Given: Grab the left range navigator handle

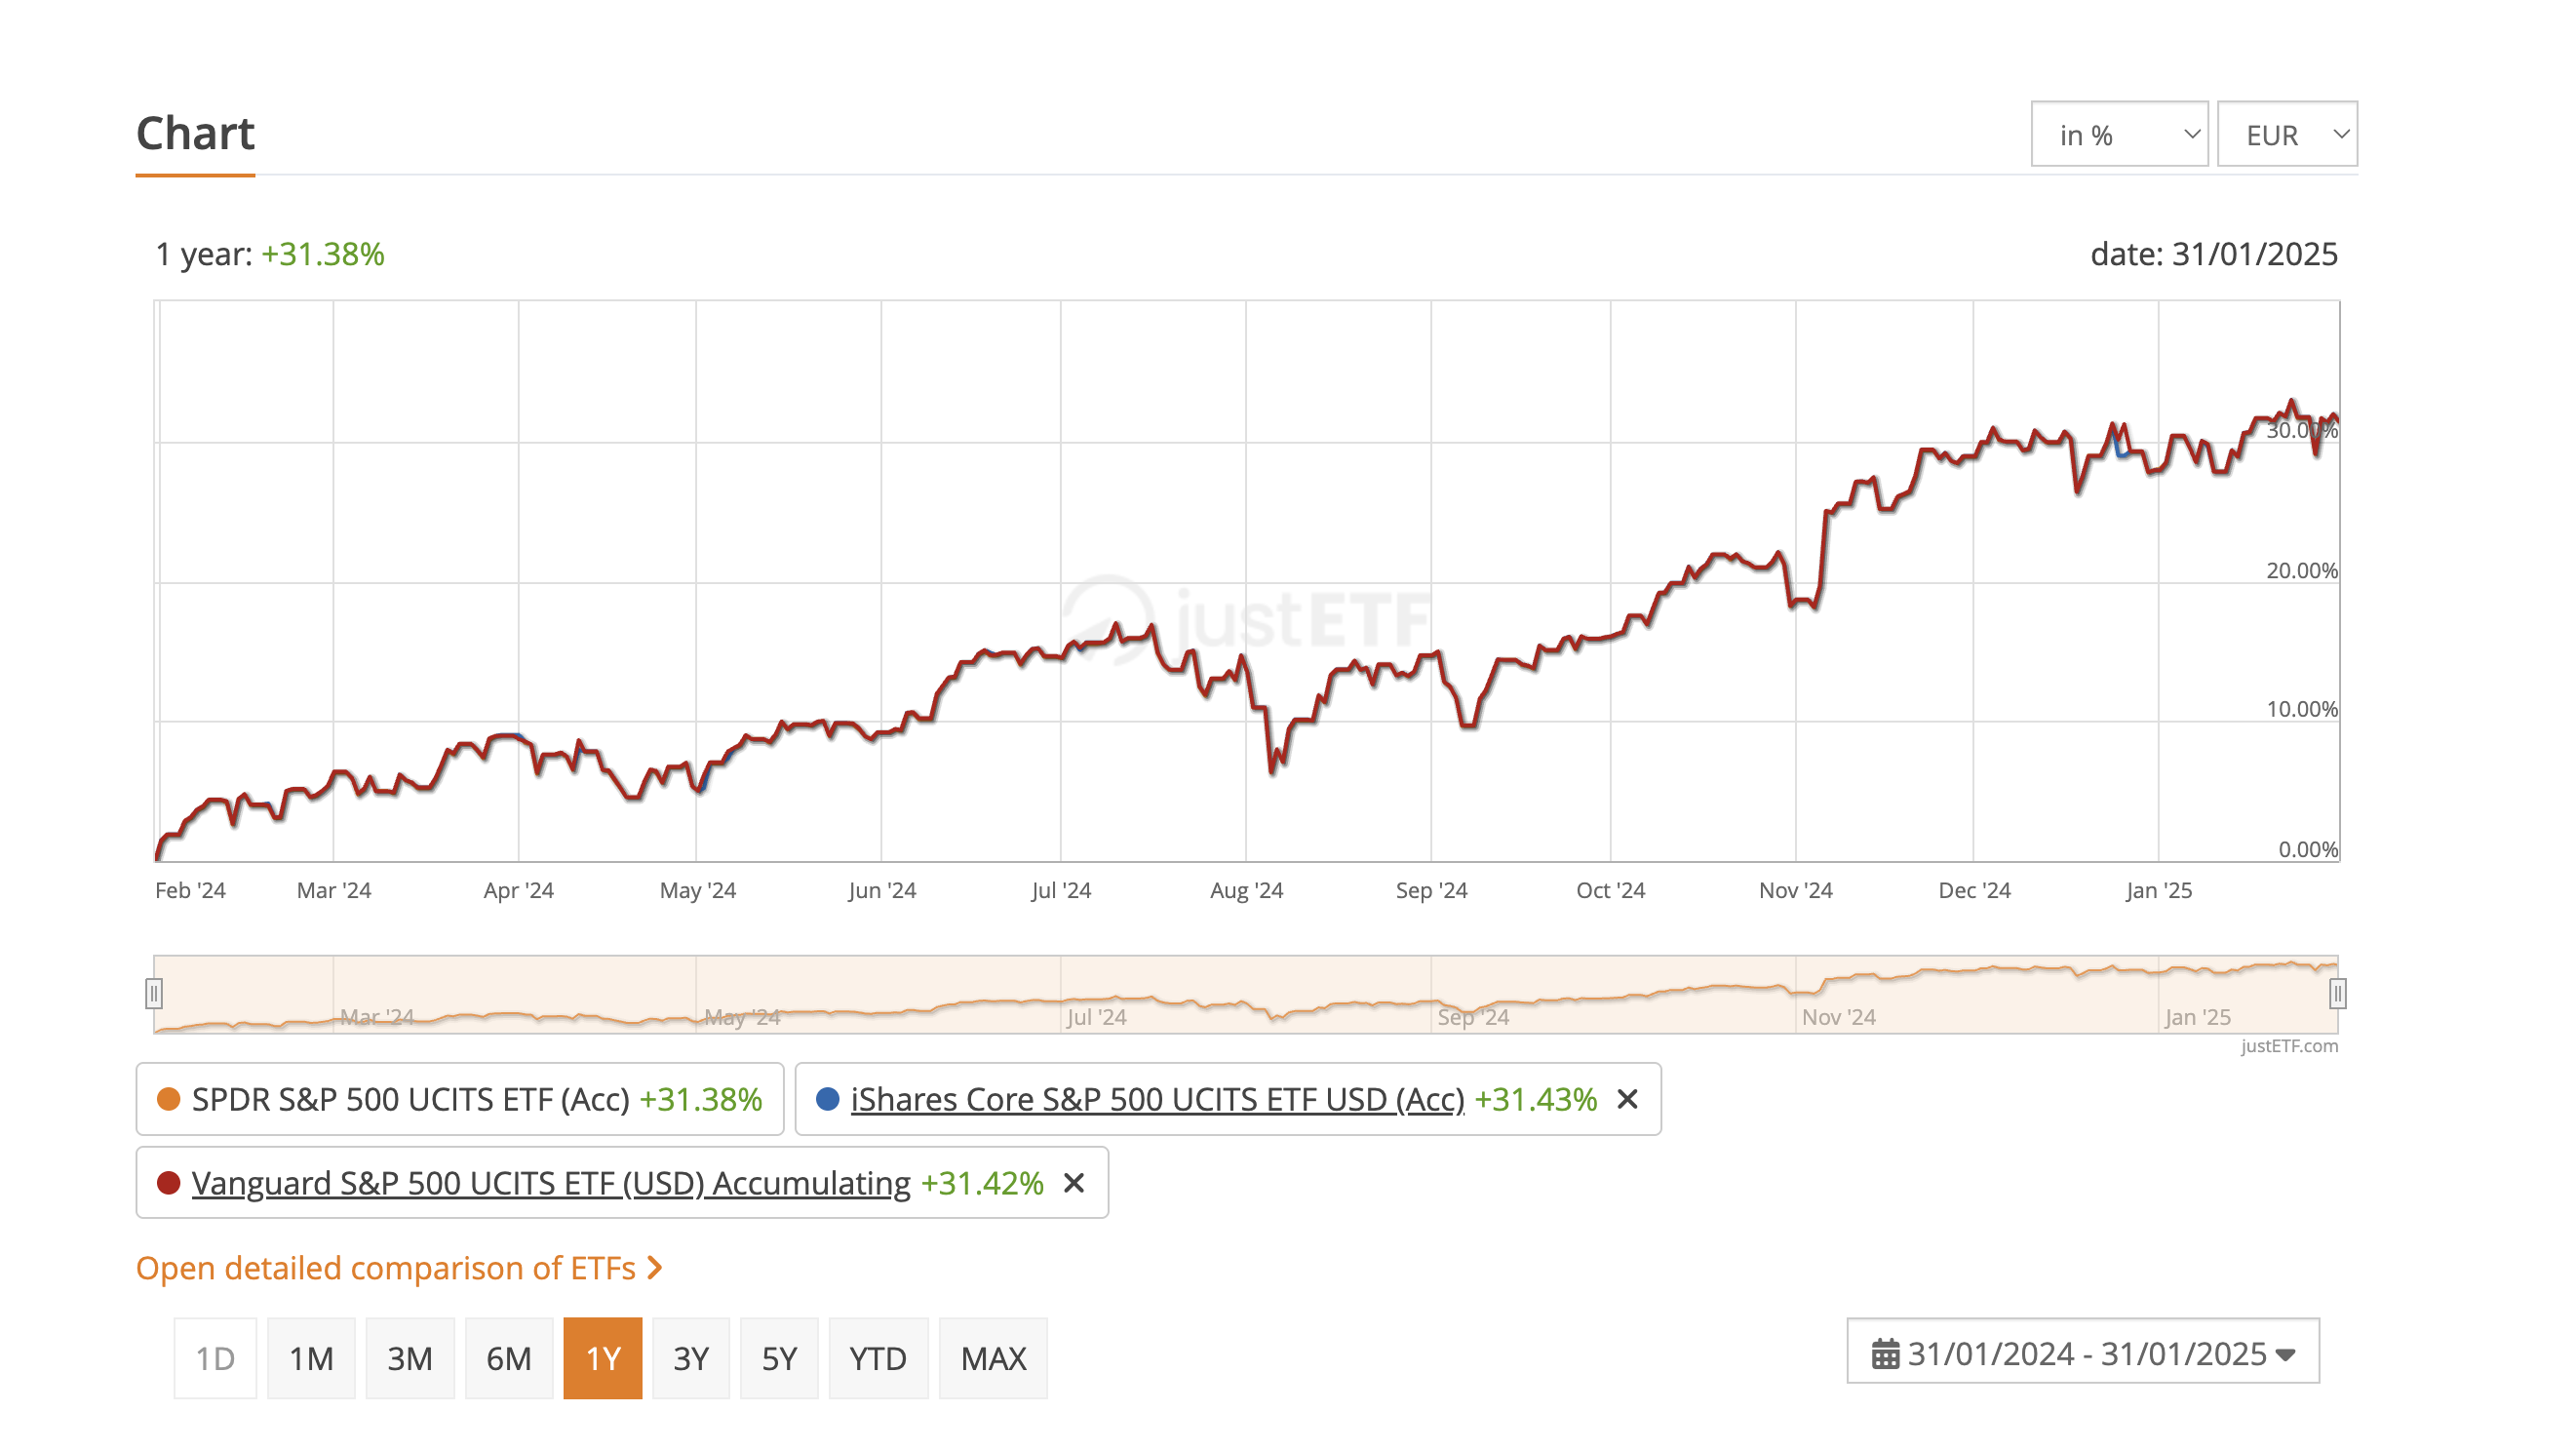Looking at the screenshot, I should 153,994.
